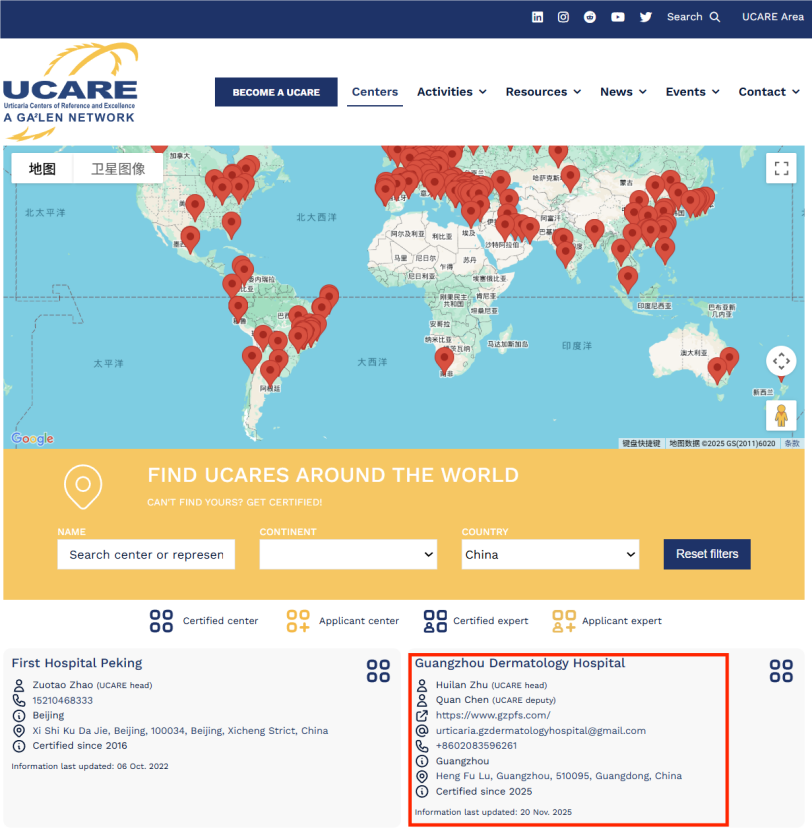
Task: Click the Become a UCARE button
Action: click(x=276, y=92)
